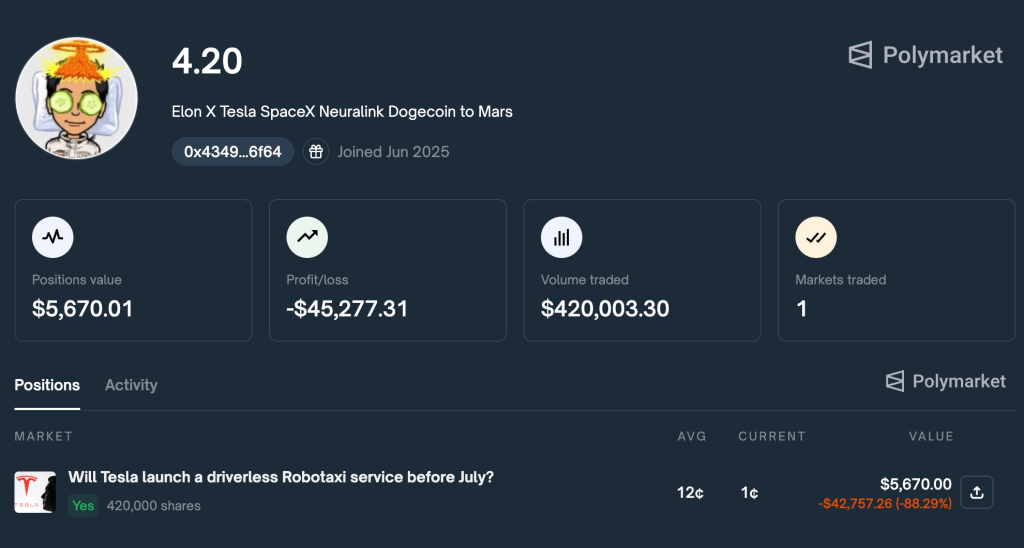Click the gift icon next to wallet address
Screen dimensions: 1024x548
pos(315,152)
